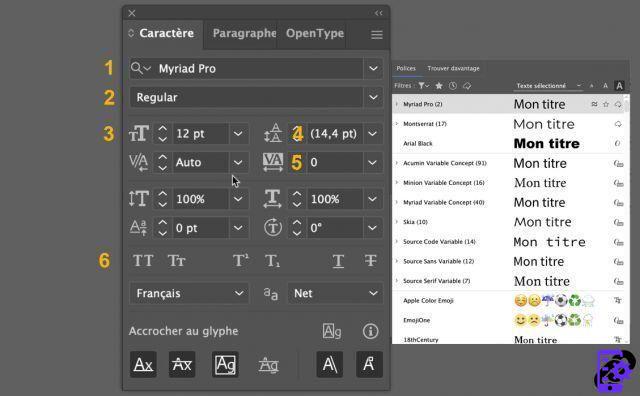
Task: Toggle Superscript text style
Action: [x=241, y=260]
